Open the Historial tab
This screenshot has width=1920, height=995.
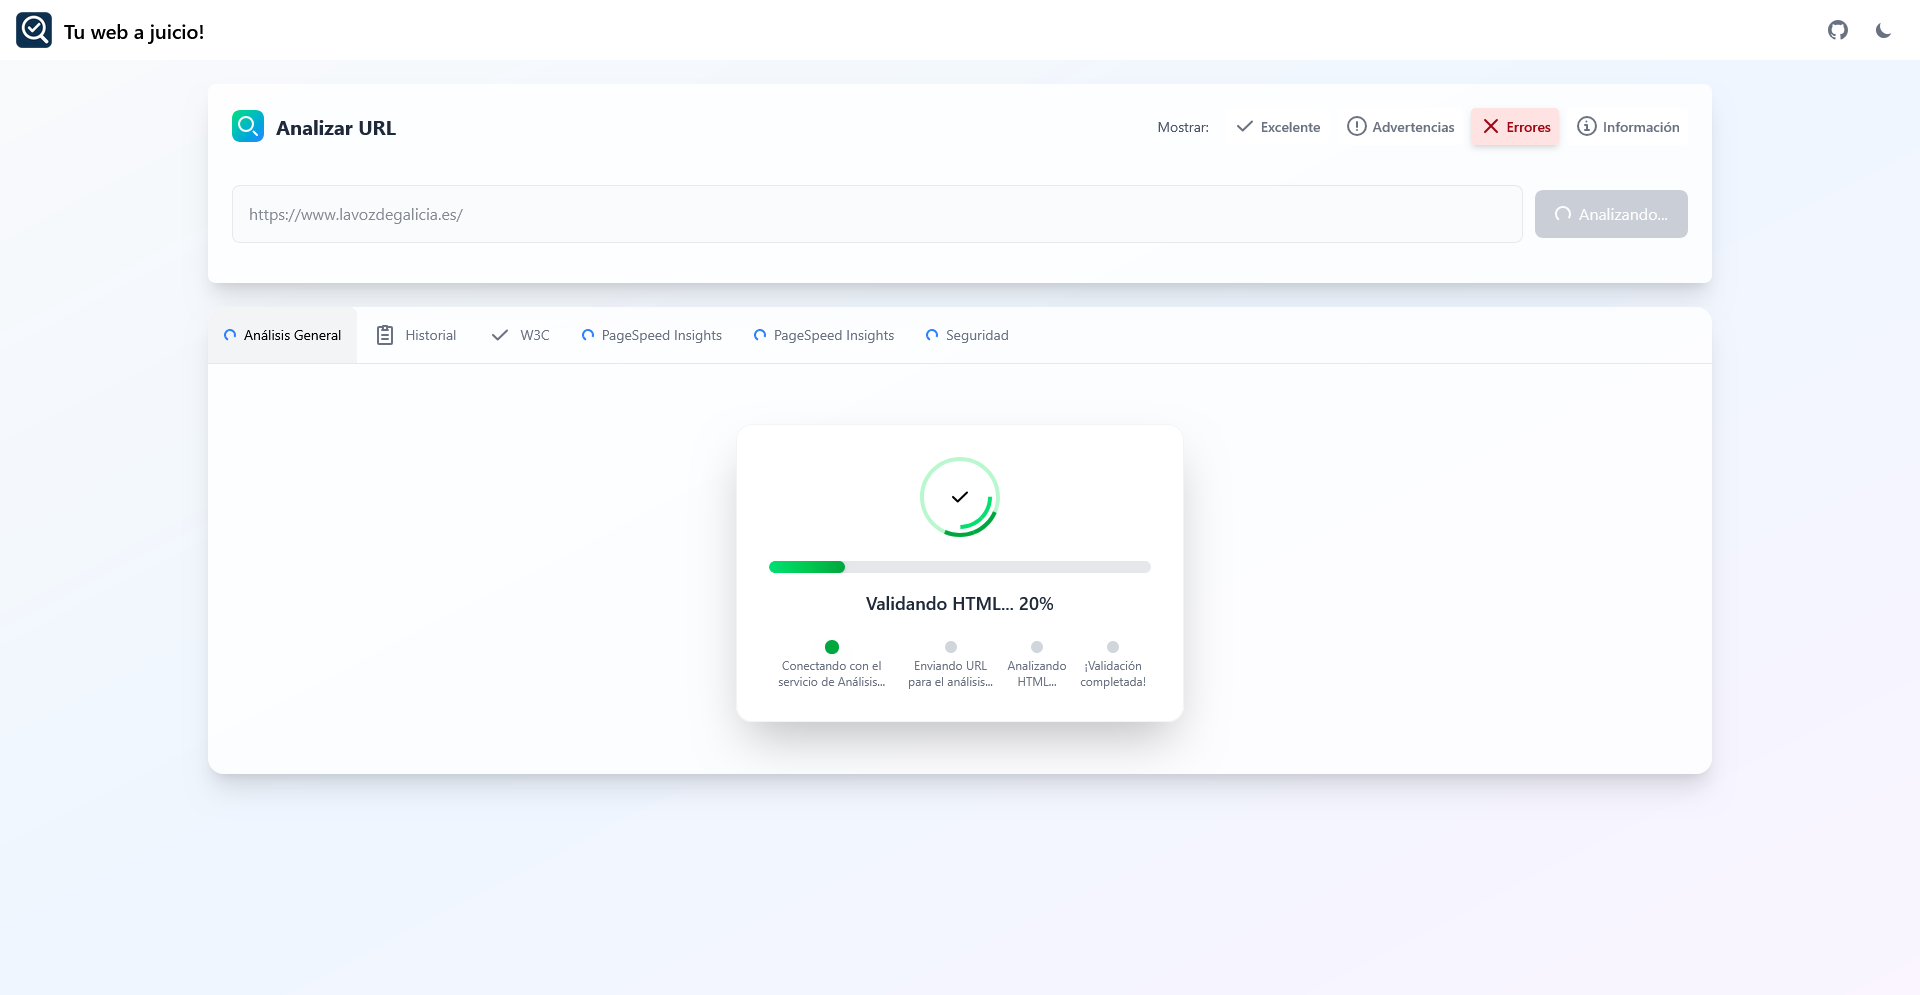pos(416,335)
